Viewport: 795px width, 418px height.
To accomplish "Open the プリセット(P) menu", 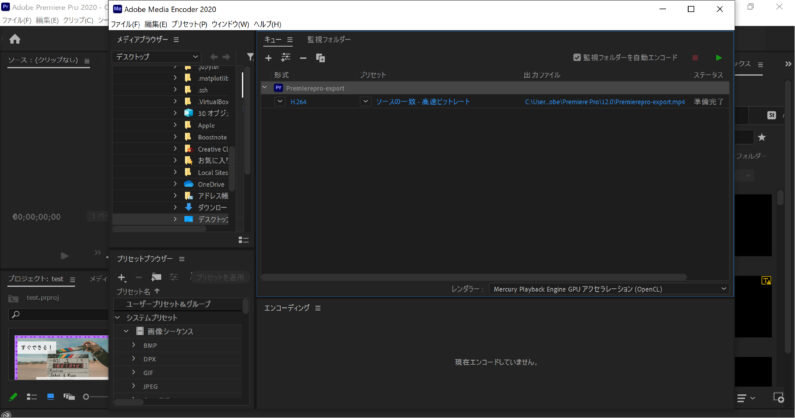I will point(189,24).
